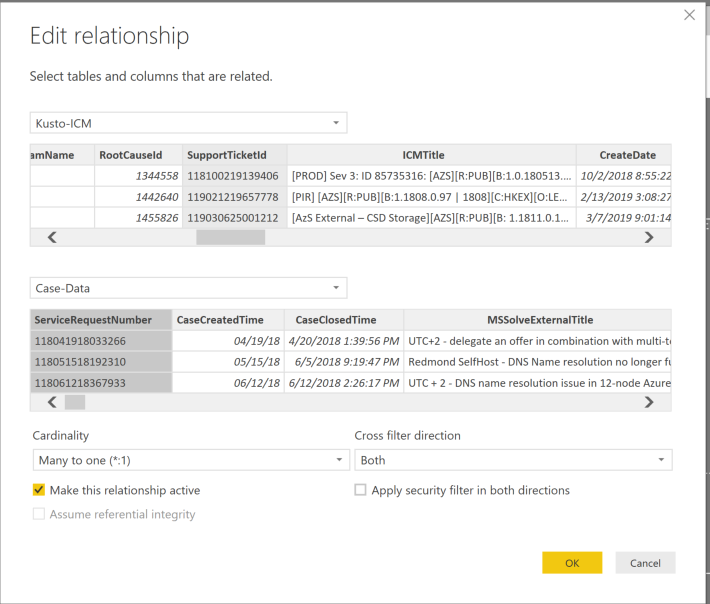Close the Edit relationship dialog
The height and width of the screenshot is (604, 710).
689,15
